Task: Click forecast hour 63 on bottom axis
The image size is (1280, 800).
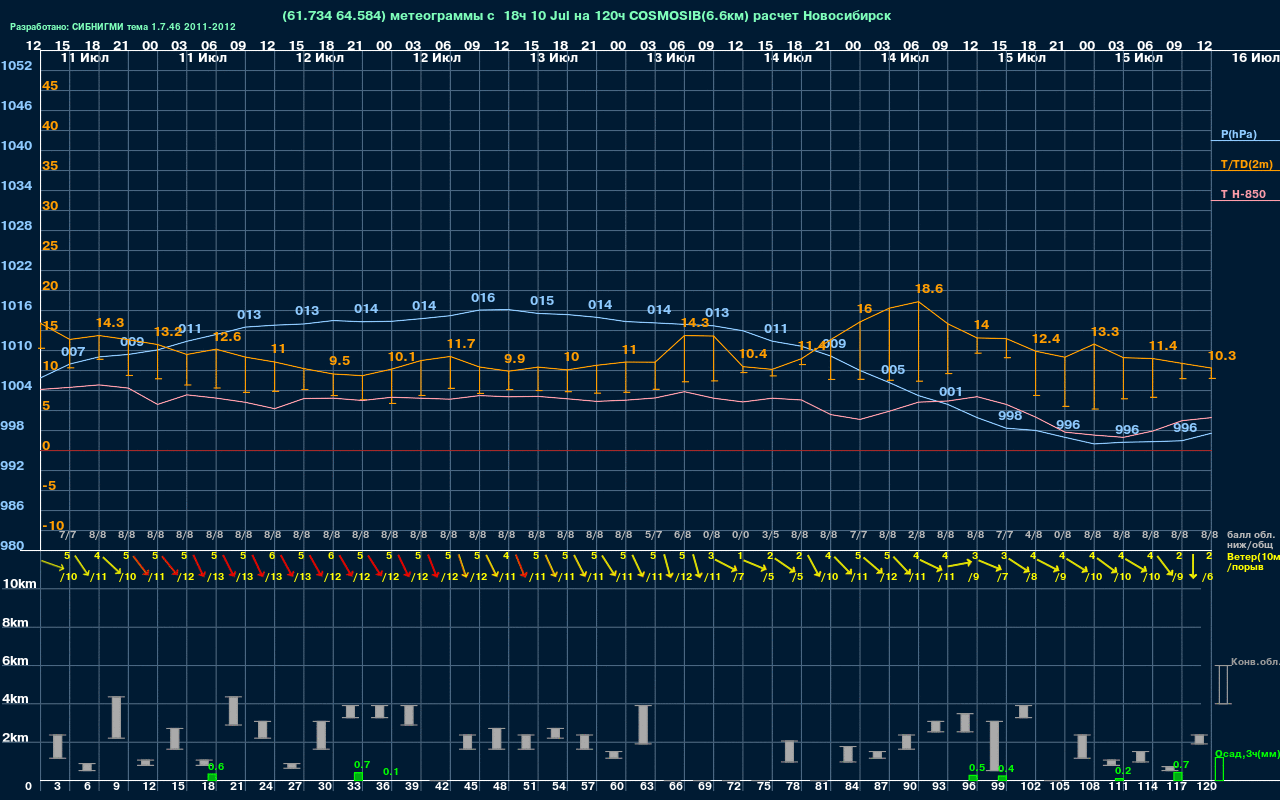Action: pyautogui.click(x=646, y=787)
